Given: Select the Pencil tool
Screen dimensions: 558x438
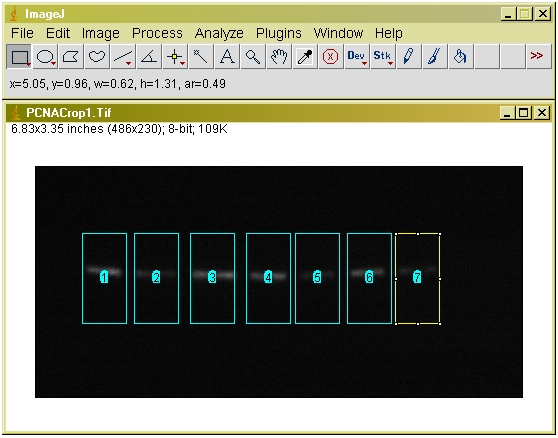Looking at the screenshot, I should click(x=409, y=57).
